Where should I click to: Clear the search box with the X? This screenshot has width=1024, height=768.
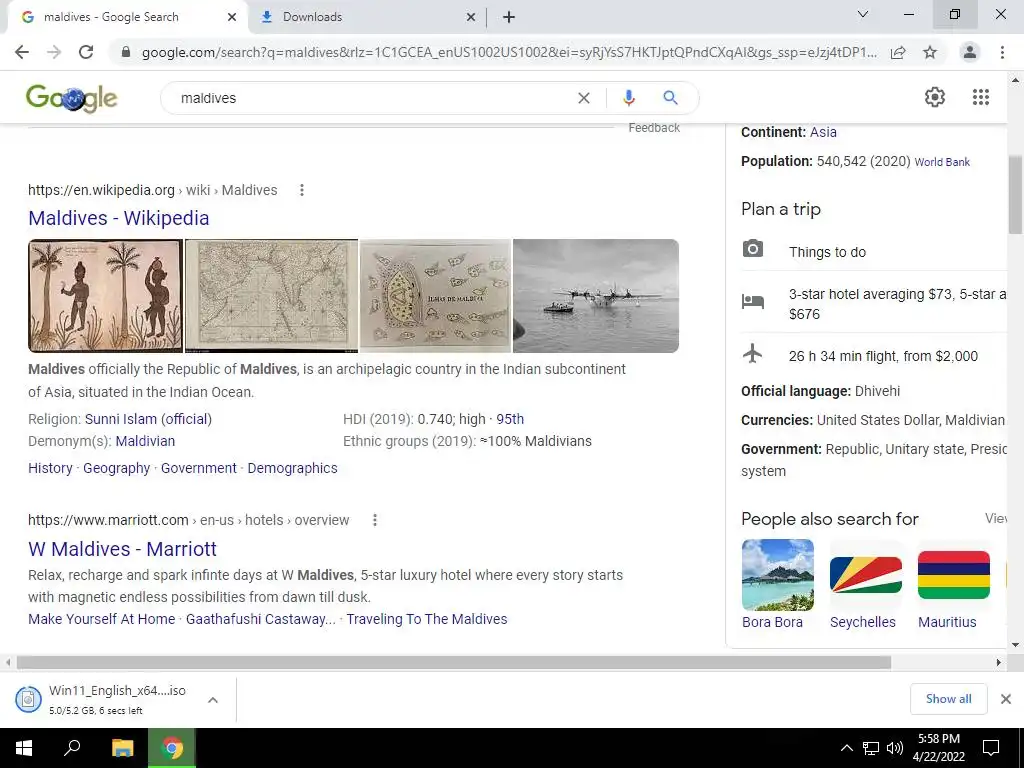point(584,98)
